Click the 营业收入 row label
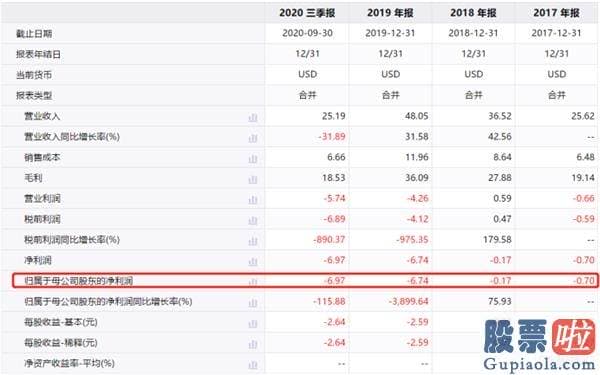This screenshot has height=375, width=600. pyautogui.click(x=42, y=116)
